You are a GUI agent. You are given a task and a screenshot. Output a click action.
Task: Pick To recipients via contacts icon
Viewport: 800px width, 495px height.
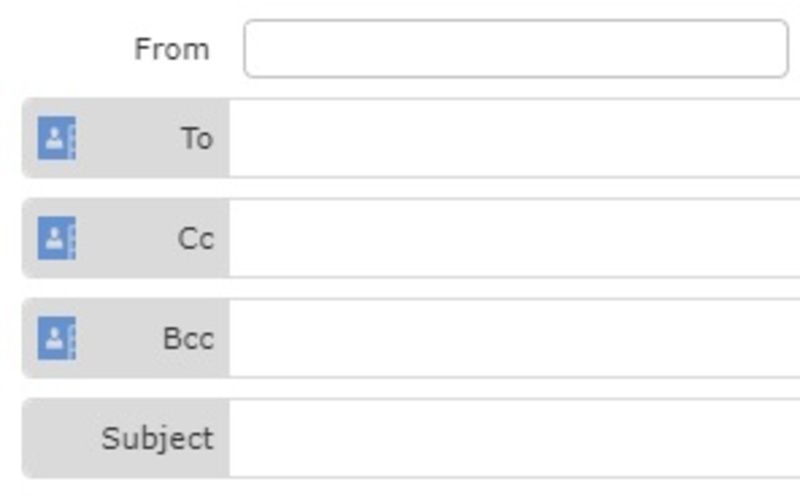click(57, 138)
